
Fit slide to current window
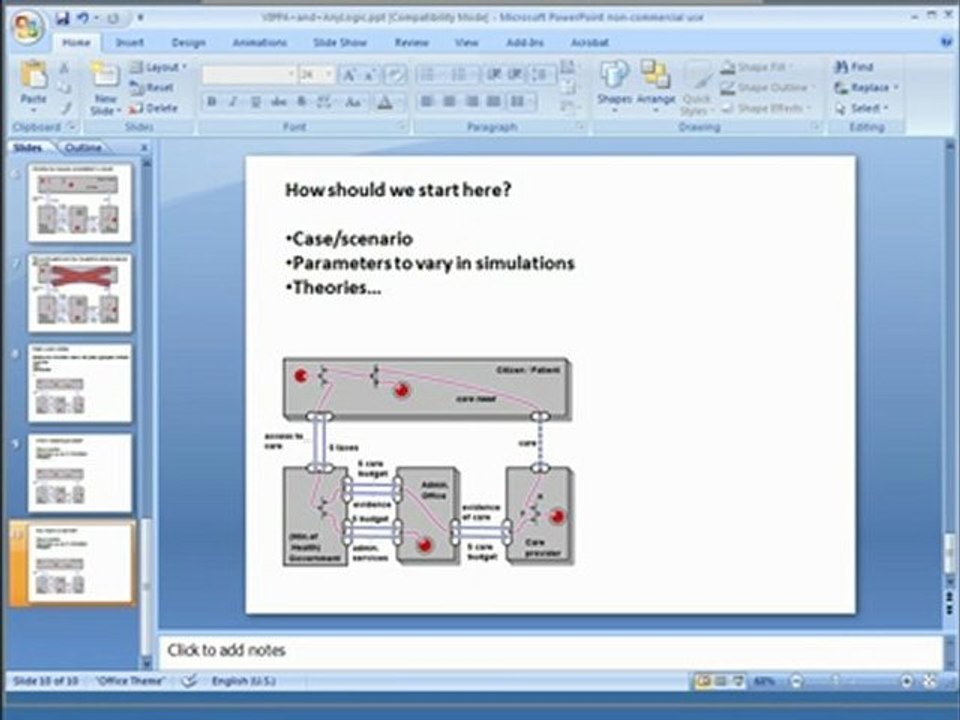[x=930, y=681]
